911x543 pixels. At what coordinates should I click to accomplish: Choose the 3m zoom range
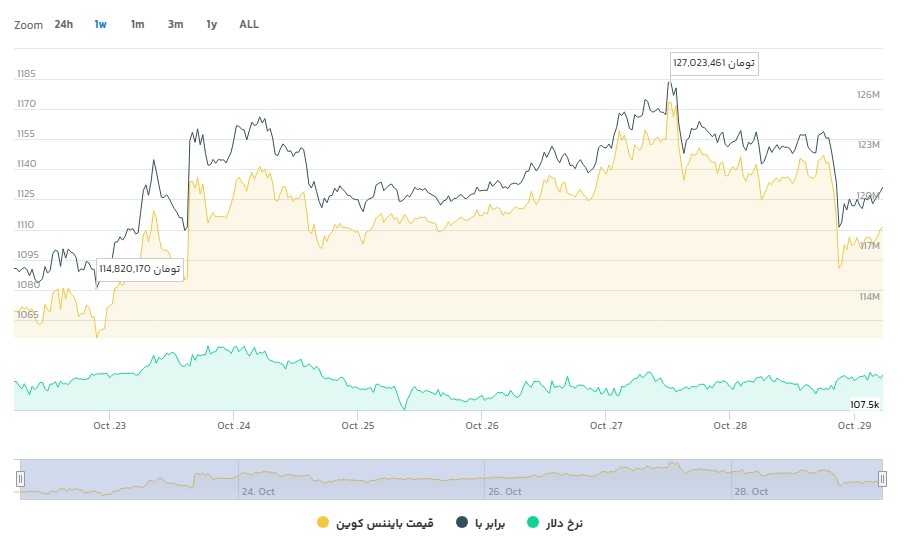click(x=175, y=24)
